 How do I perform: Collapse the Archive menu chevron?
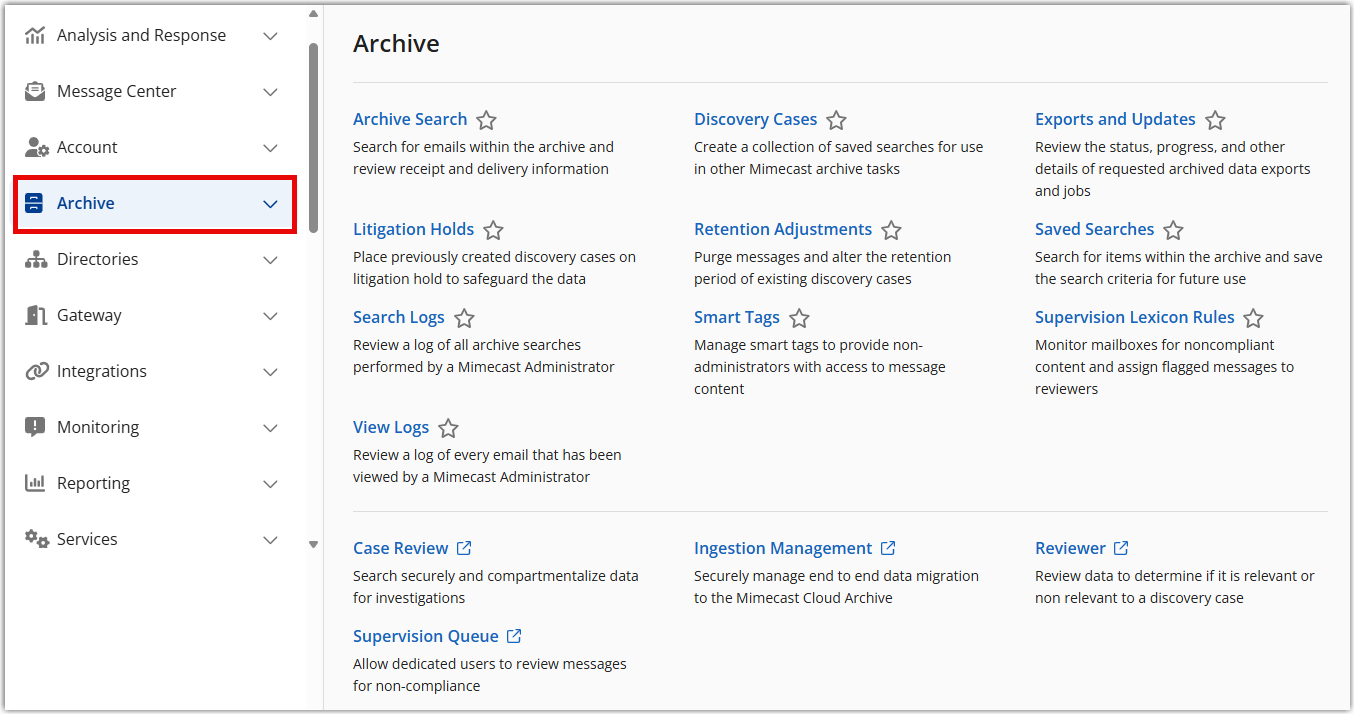click(x=270, y=204)
